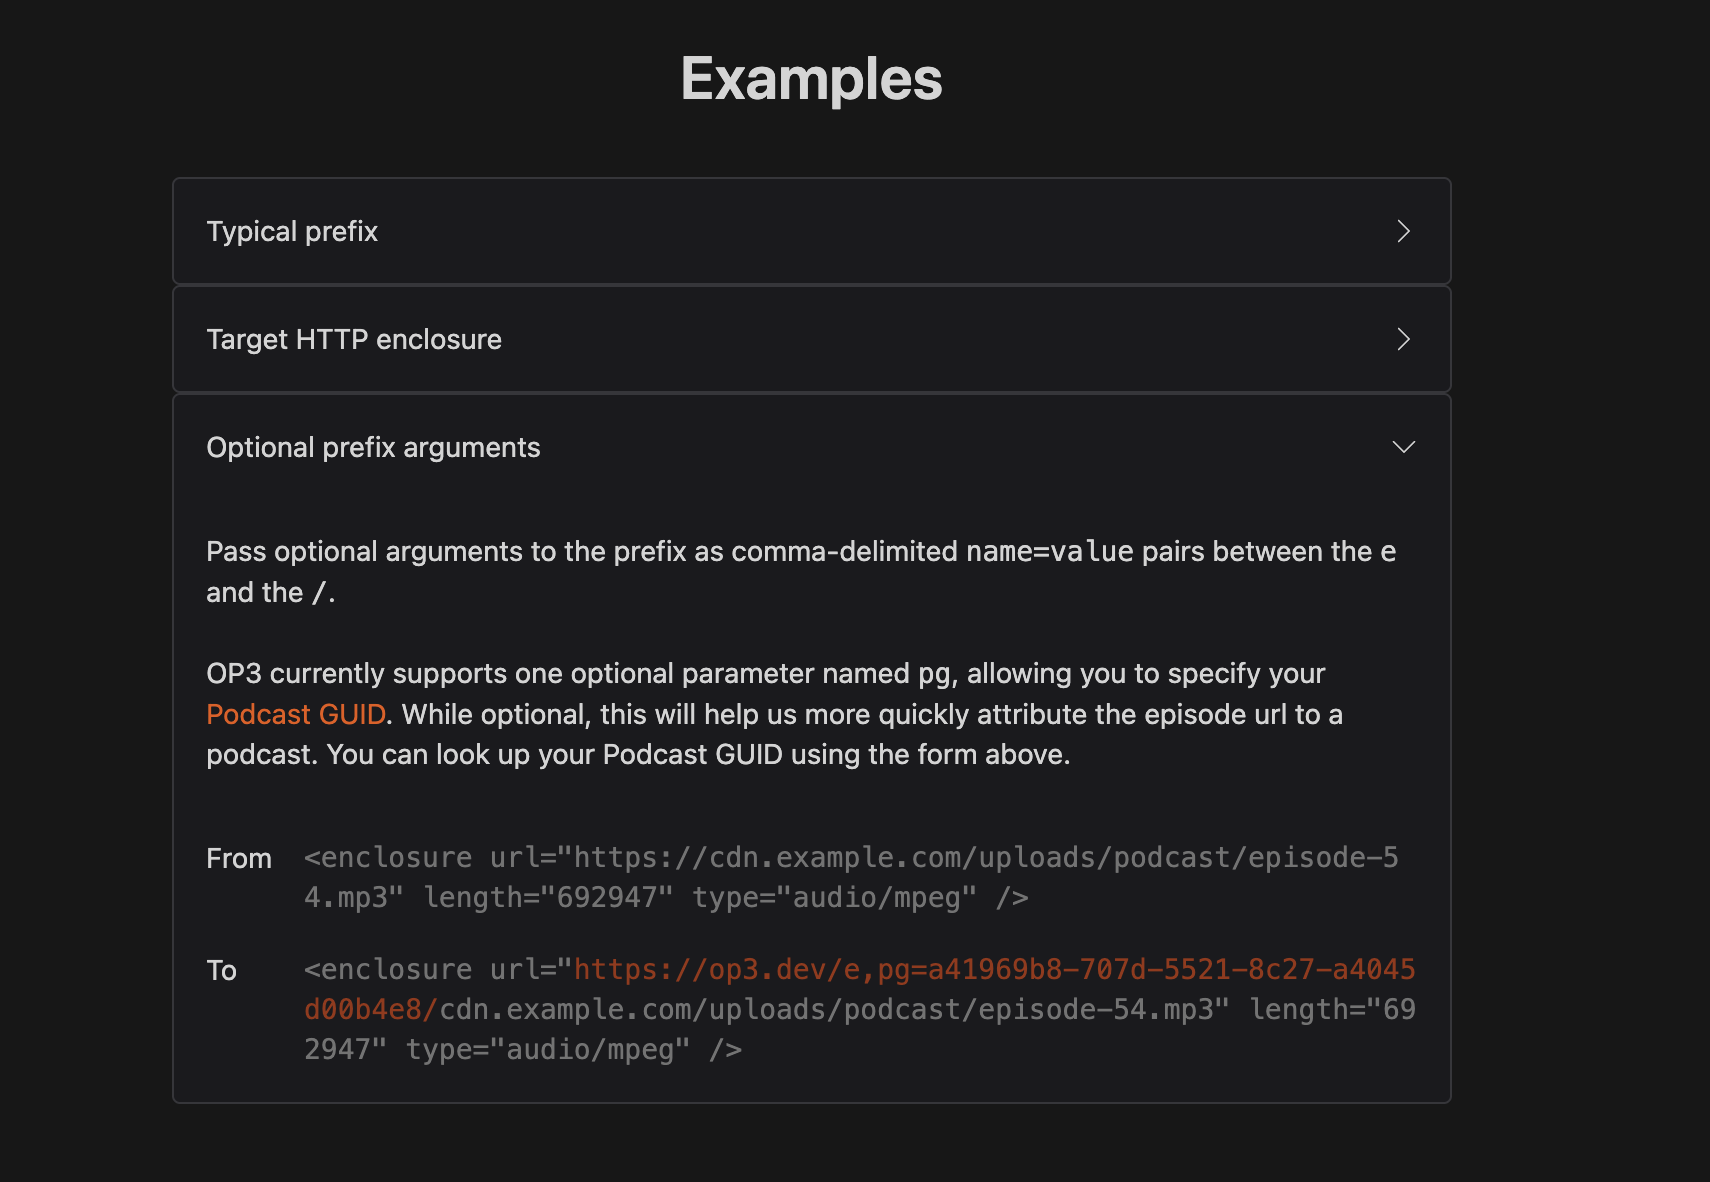Open the Podcast GUID link
The width and height of the screenshot is (1710, 1182).
click(296, 714)
